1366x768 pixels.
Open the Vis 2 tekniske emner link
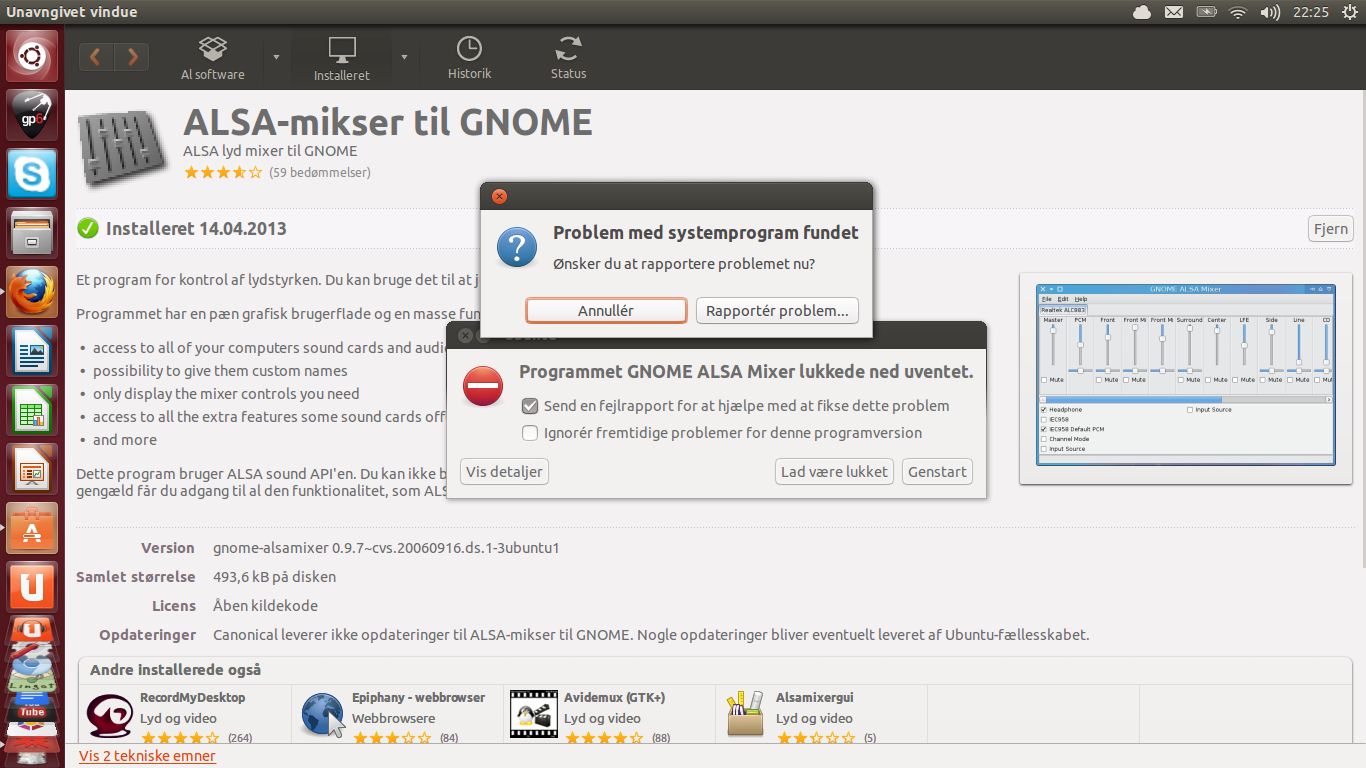tap(147, 756)
